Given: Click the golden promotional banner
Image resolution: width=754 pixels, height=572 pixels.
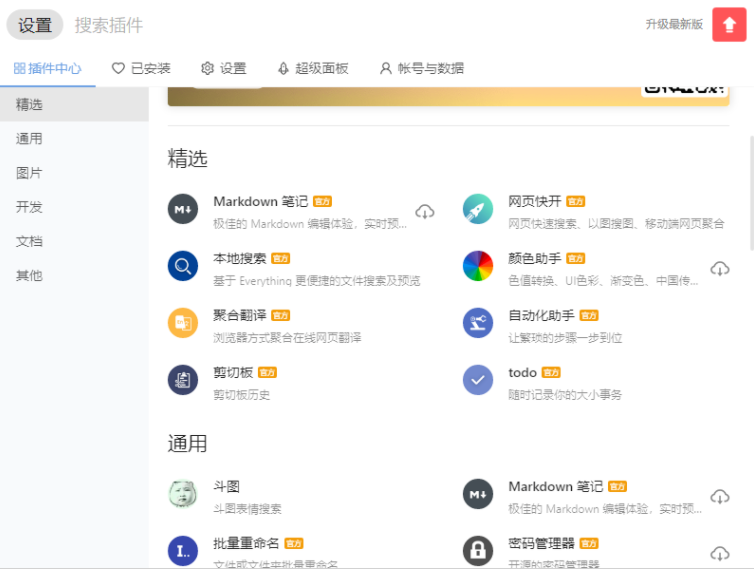Looking at the screenshot, I should [448, 96].
